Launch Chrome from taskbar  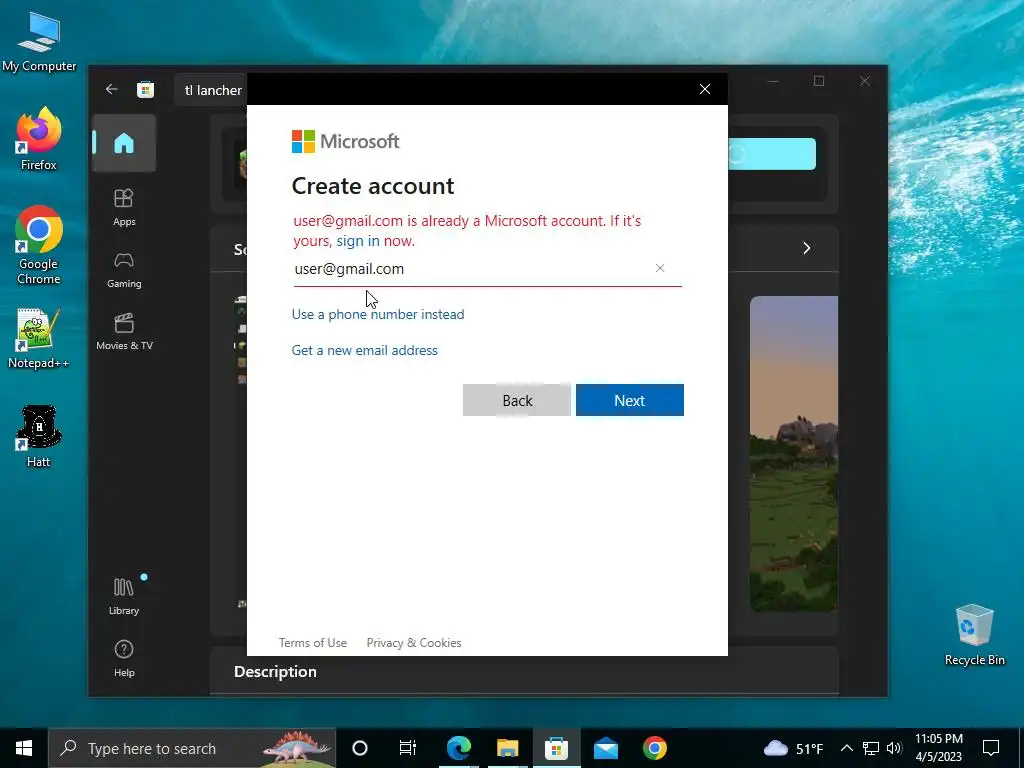coord(654,748)
